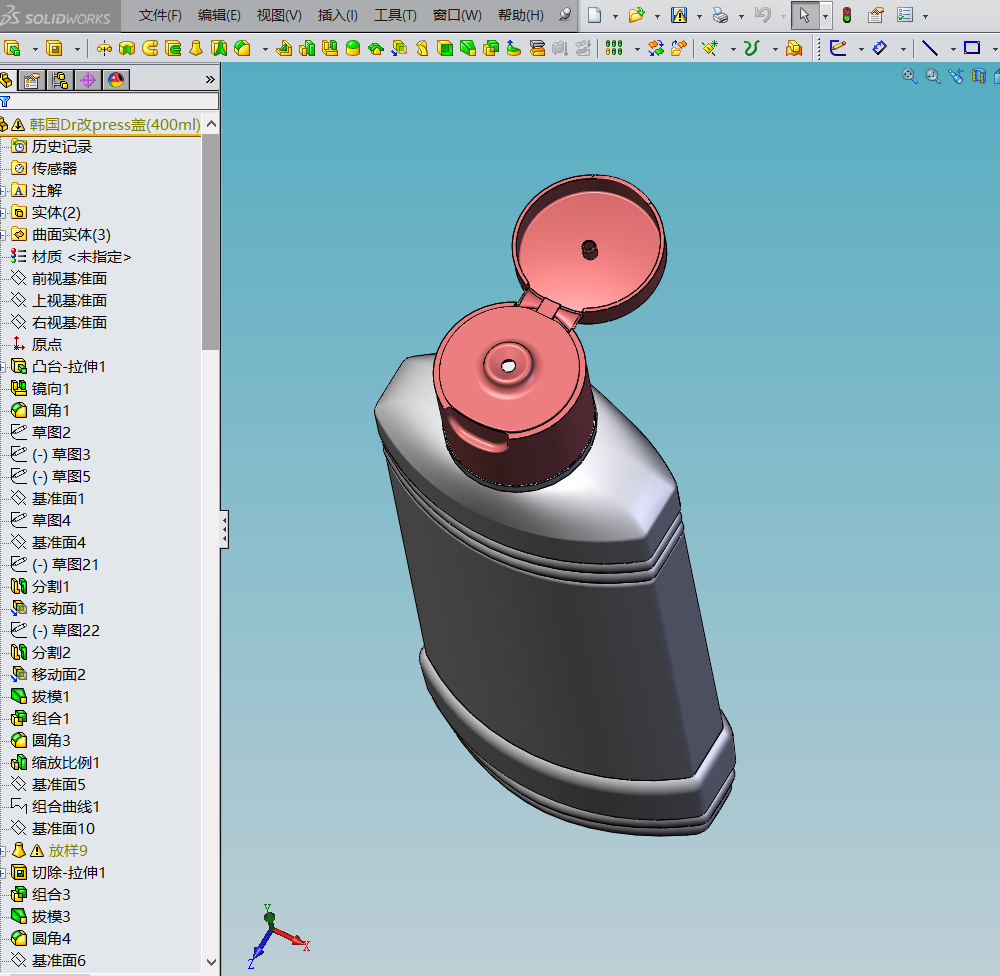The height and width of the screenshot is (976, 1000).
Task: Click the Print icon
Action: pos(720,15)
